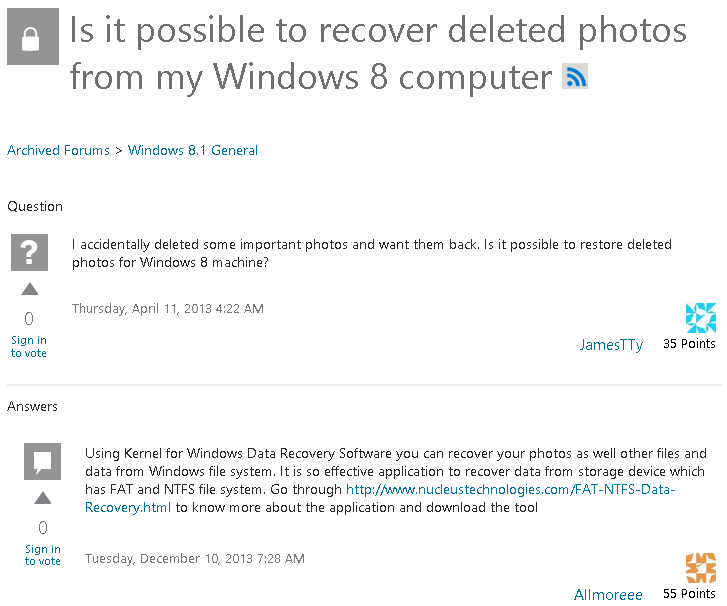Open the RSS feed icon beside title
Viewport: 727px width, 606px height.
(575, 76)
